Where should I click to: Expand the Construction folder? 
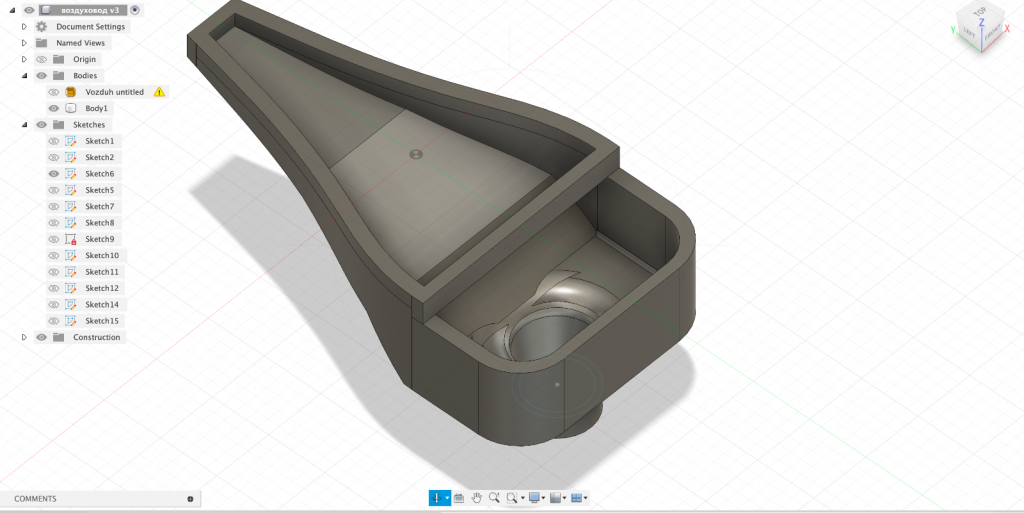(x=24, y=337)
